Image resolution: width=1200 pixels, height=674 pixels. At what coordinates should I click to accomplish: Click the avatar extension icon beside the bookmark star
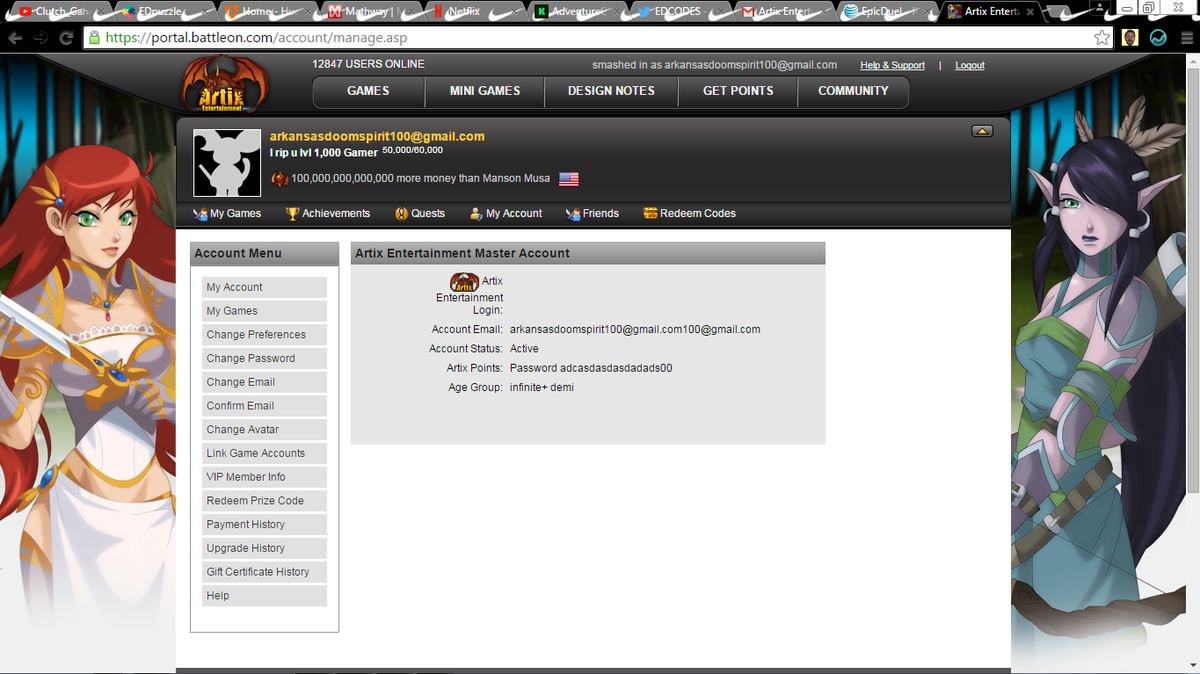(x=1130, y=38)
